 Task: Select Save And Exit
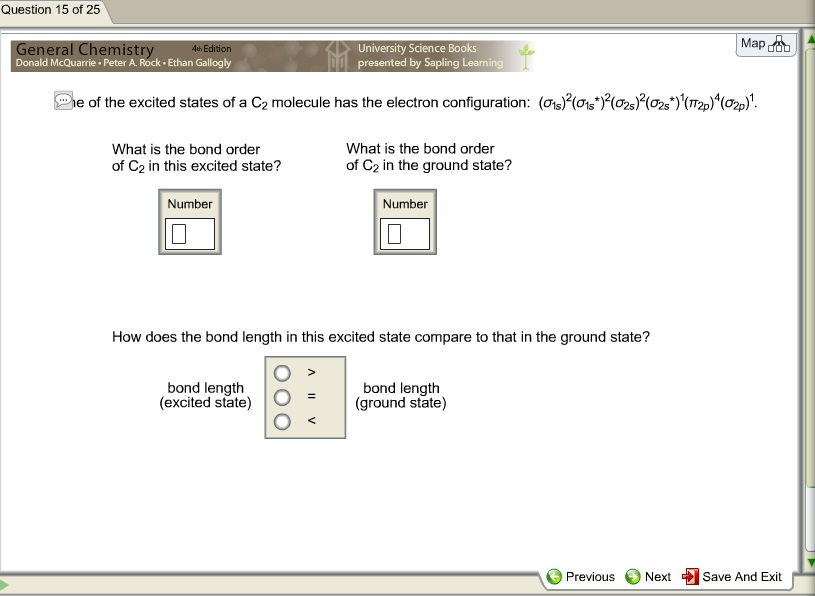[733, 577]
